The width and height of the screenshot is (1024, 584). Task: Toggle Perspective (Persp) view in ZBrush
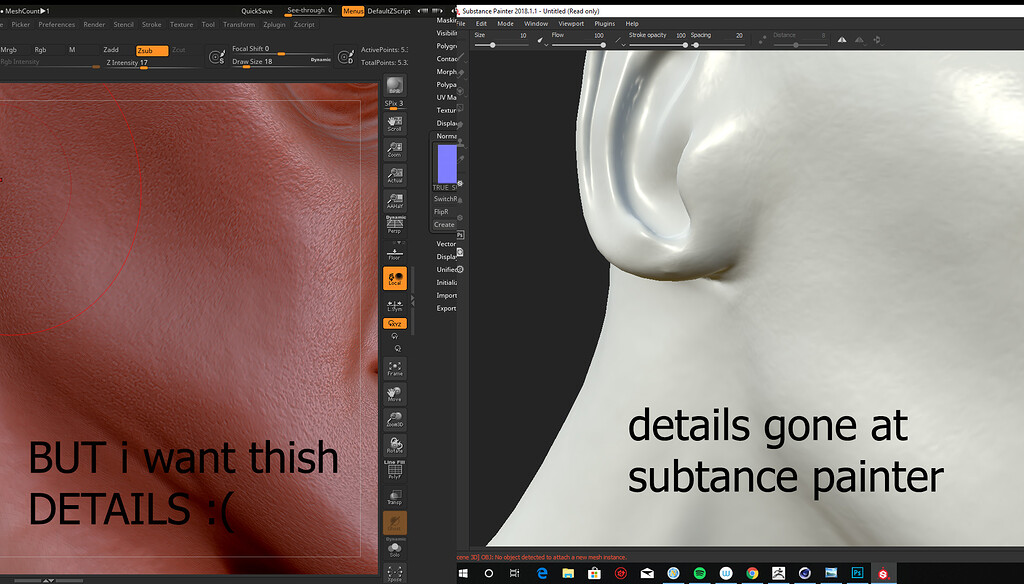(x=394, y=225)
